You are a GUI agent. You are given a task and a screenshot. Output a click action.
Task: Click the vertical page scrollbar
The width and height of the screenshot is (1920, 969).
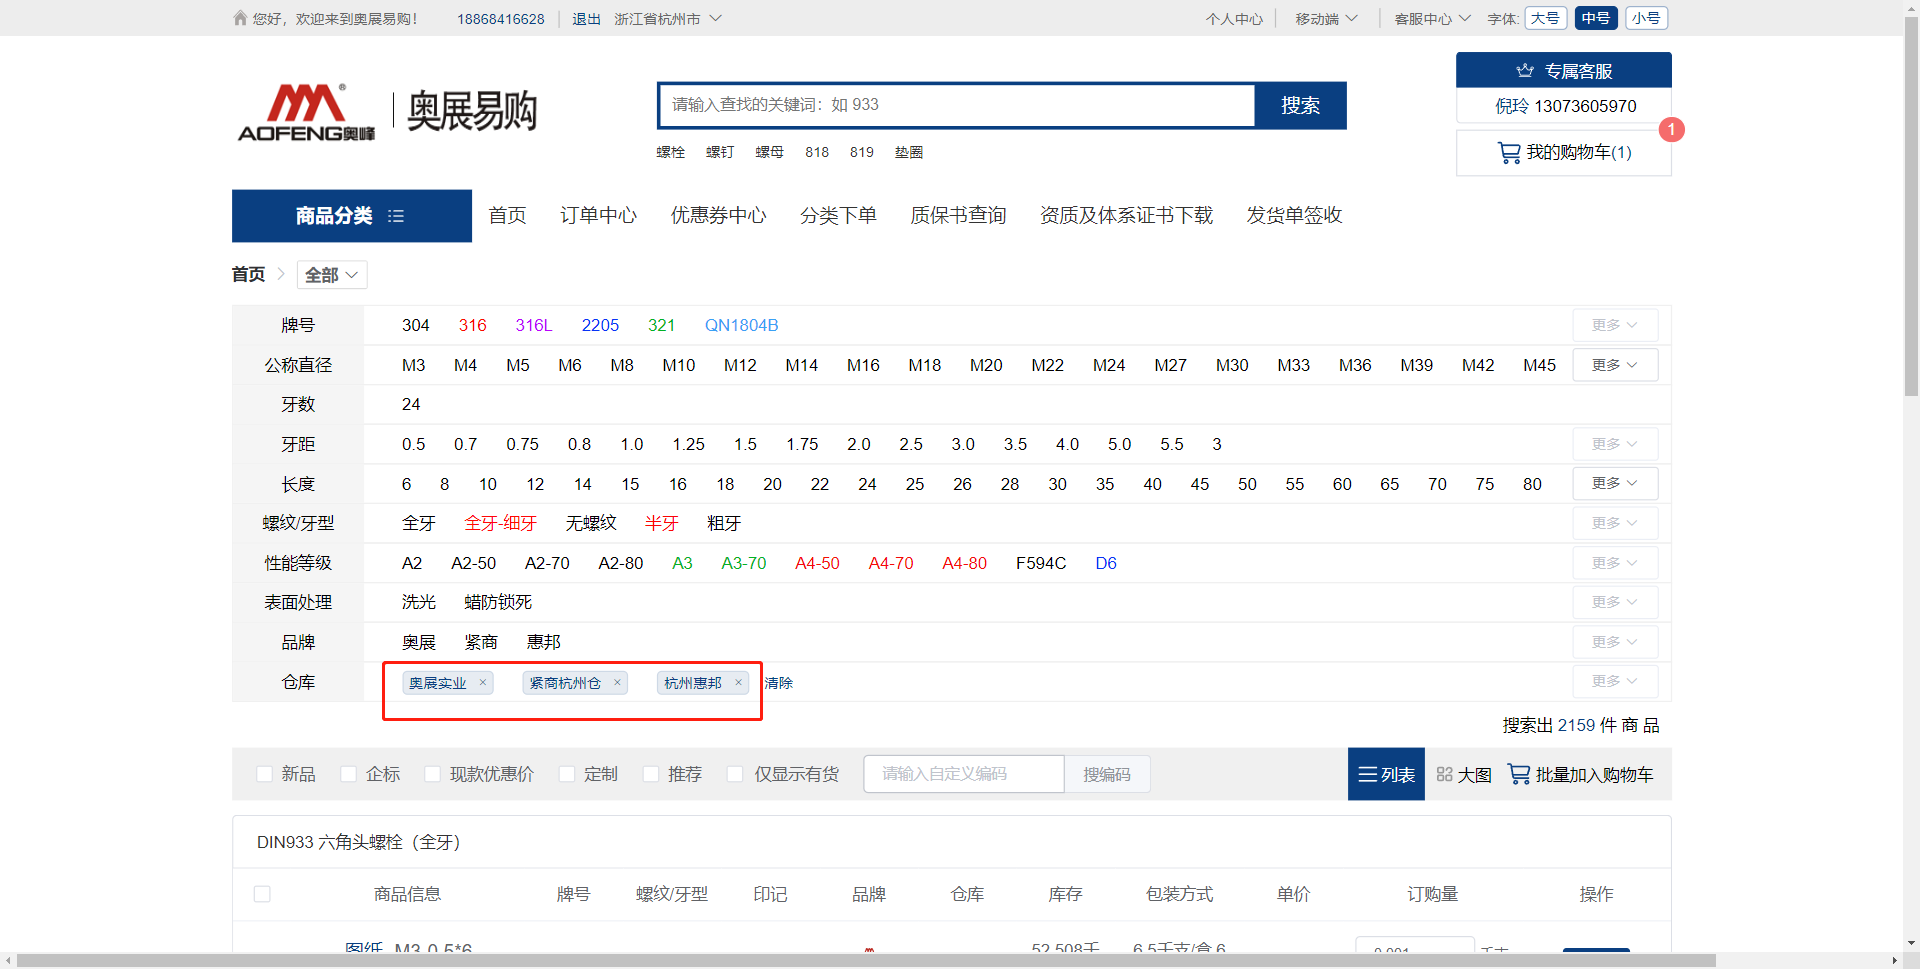1911,209
